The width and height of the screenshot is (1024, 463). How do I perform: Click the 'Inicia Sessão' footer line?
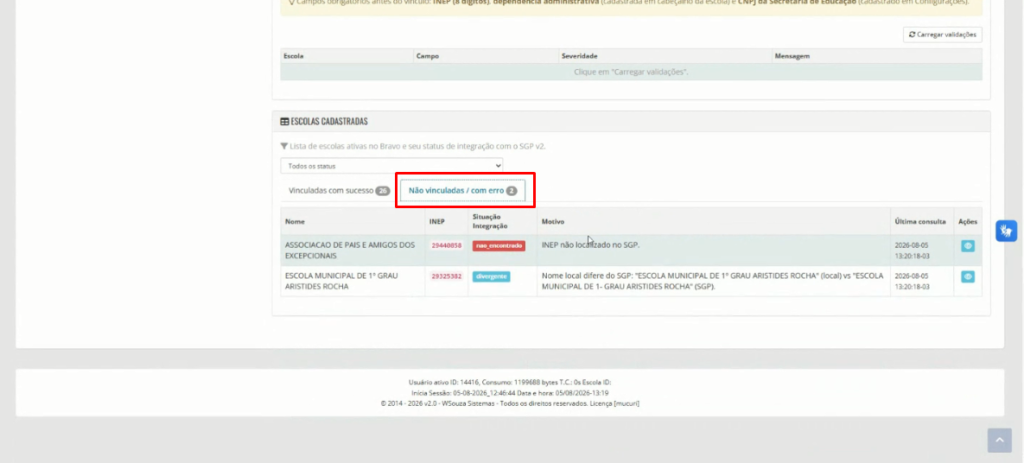(510, 392)
